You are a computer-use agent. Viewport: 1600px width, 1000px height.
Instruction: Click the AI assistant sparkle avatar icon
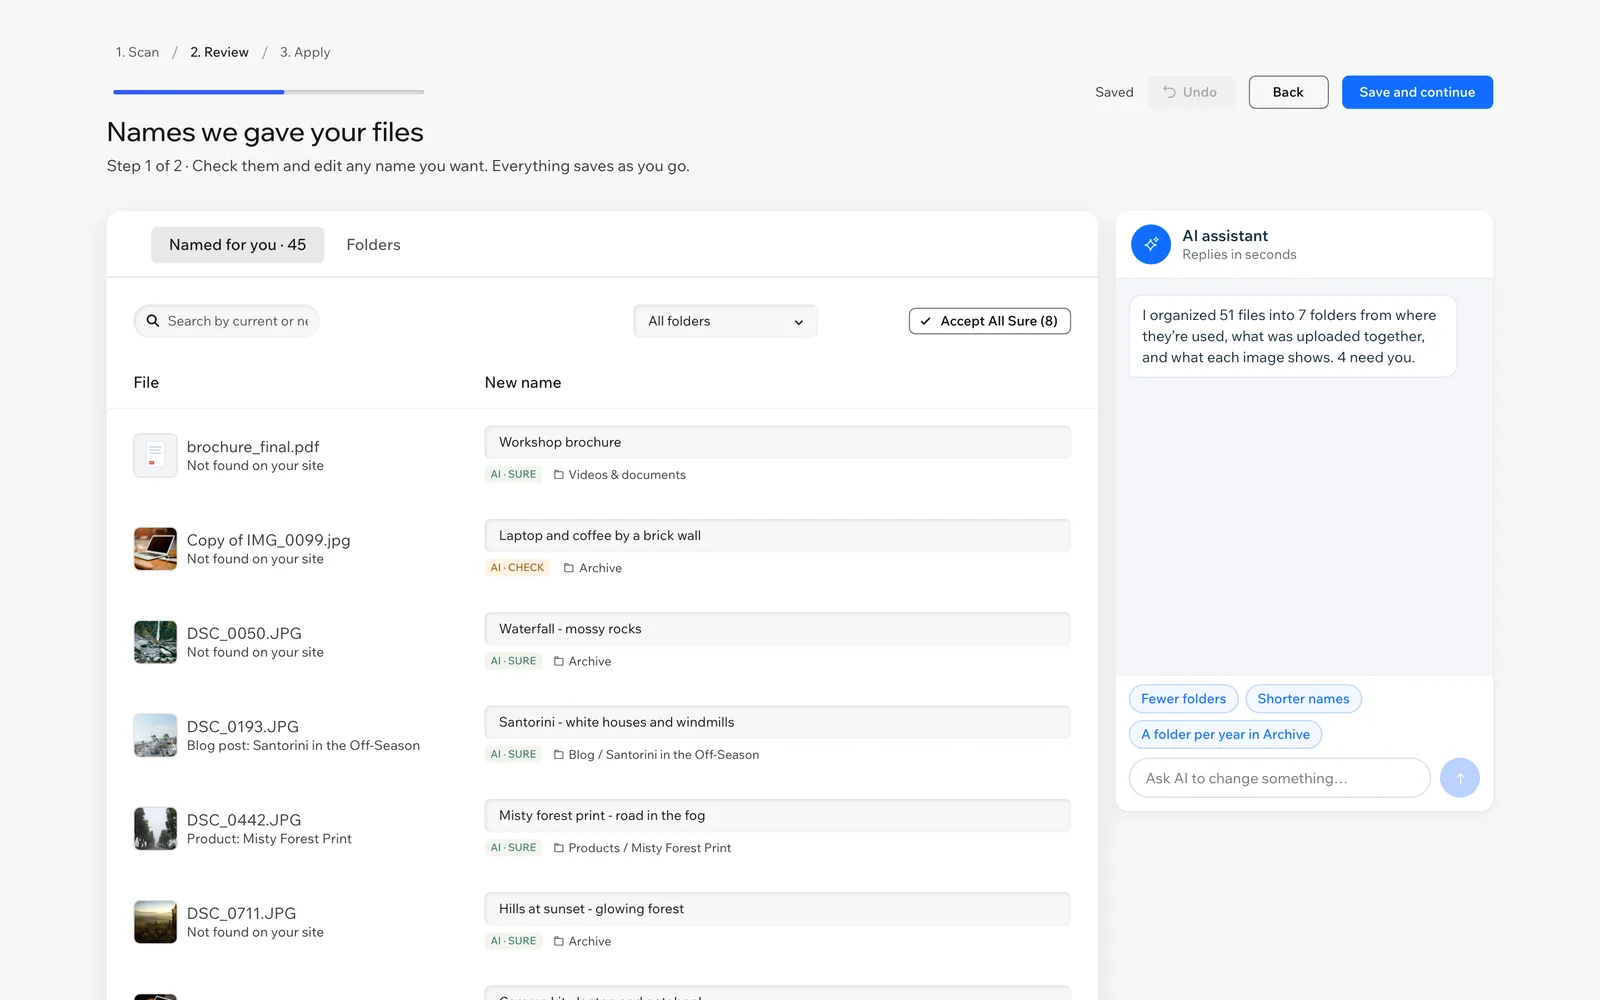[x=1151, y=244]
